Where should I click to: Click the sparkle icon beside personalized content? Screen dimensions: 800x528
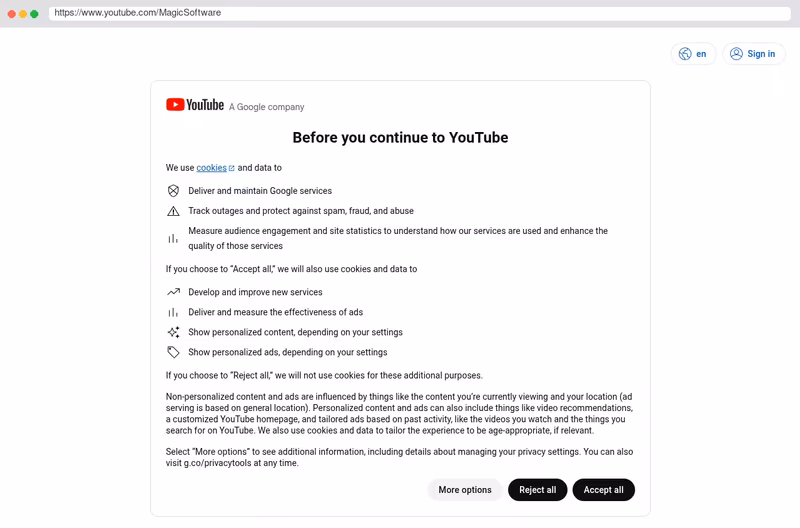(x=173, y=332)
